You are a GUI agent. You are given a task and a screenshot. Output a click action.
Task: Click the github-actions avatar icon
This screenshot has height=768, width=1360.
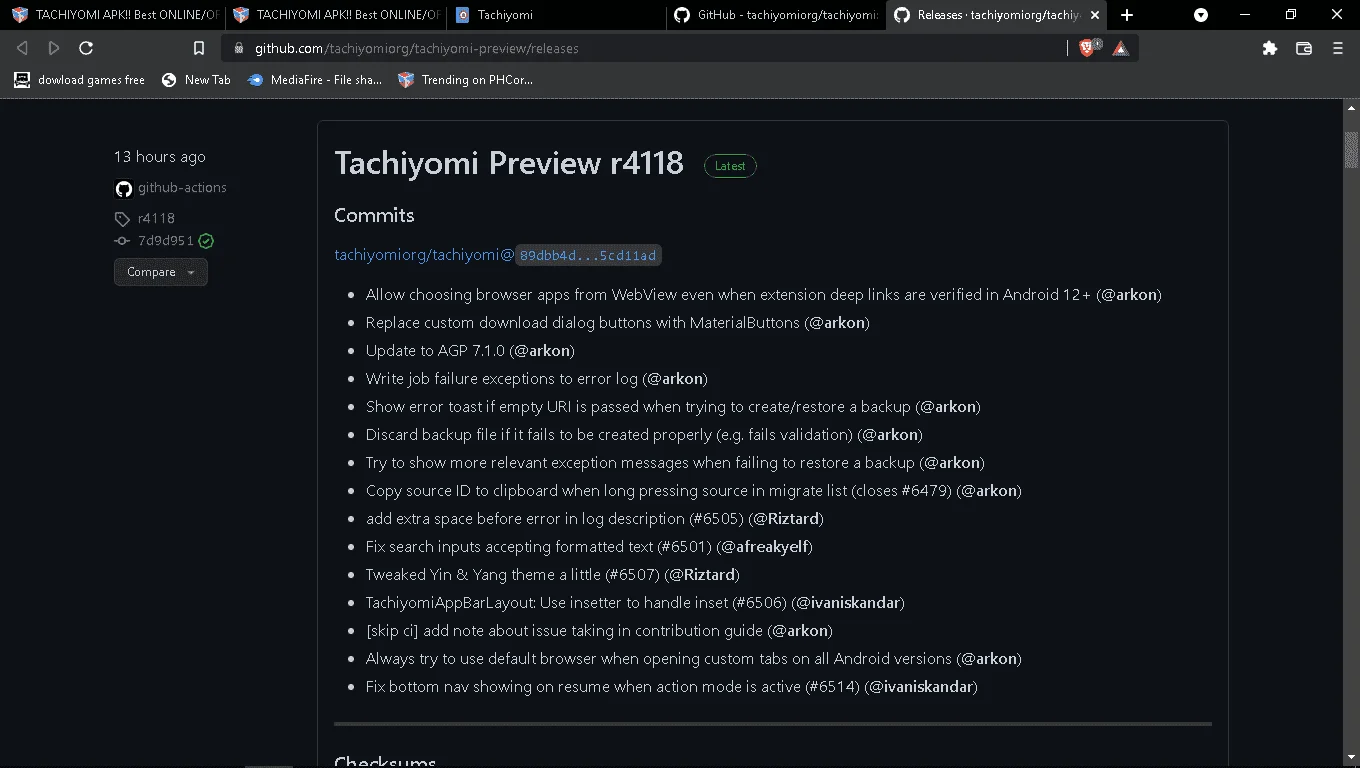click(x=123, y=188)
